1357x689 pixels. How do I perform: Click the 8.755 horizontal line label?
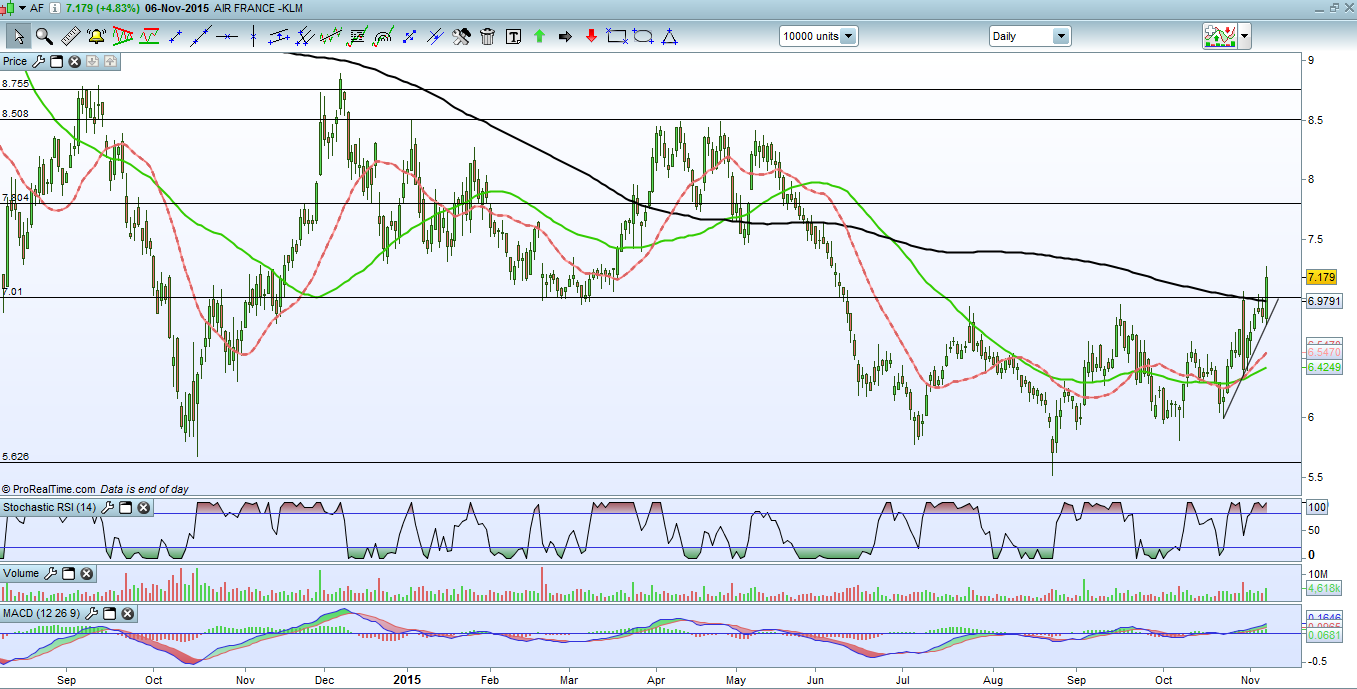[x=16, y=84]
